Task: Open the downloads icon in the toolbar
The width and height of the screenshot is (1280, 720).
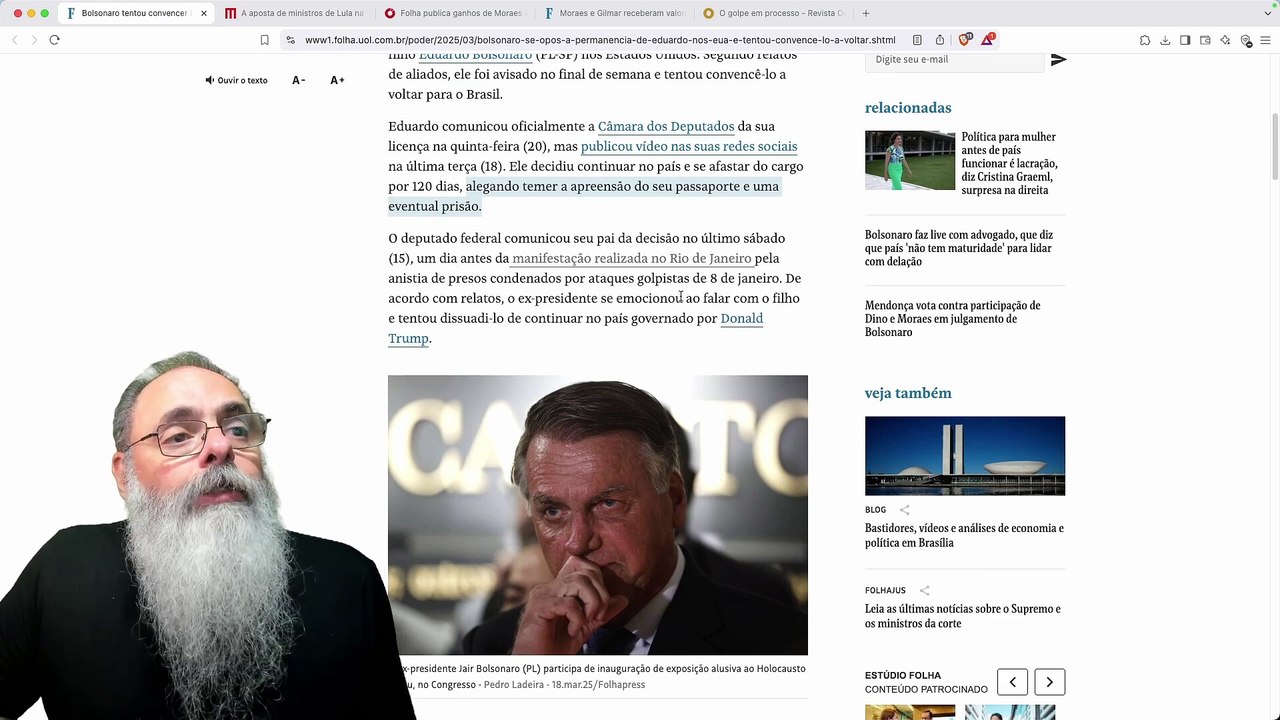Action: [1165, 40]
